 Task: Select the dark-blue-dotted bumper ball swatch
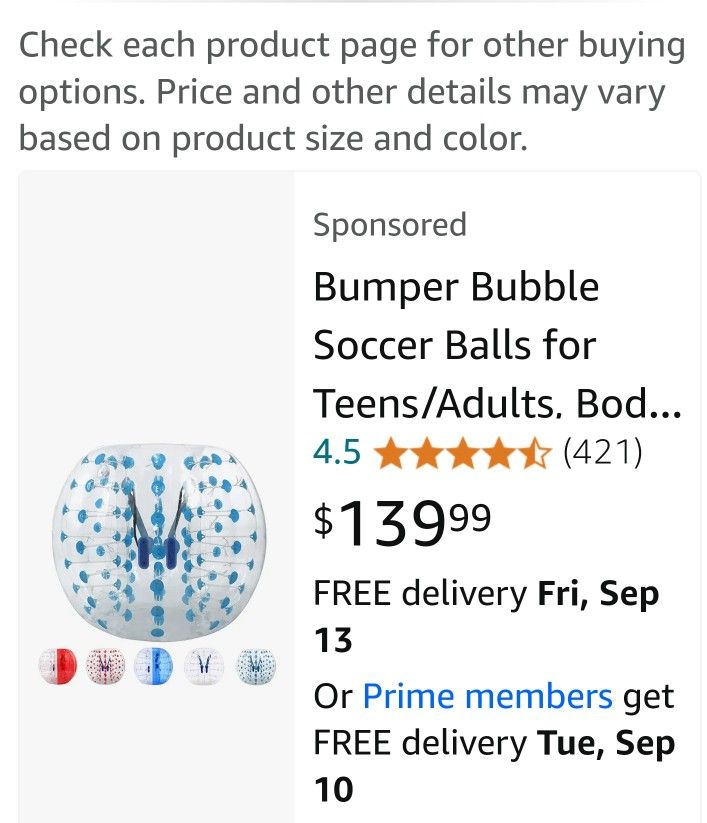click(256, 666)
